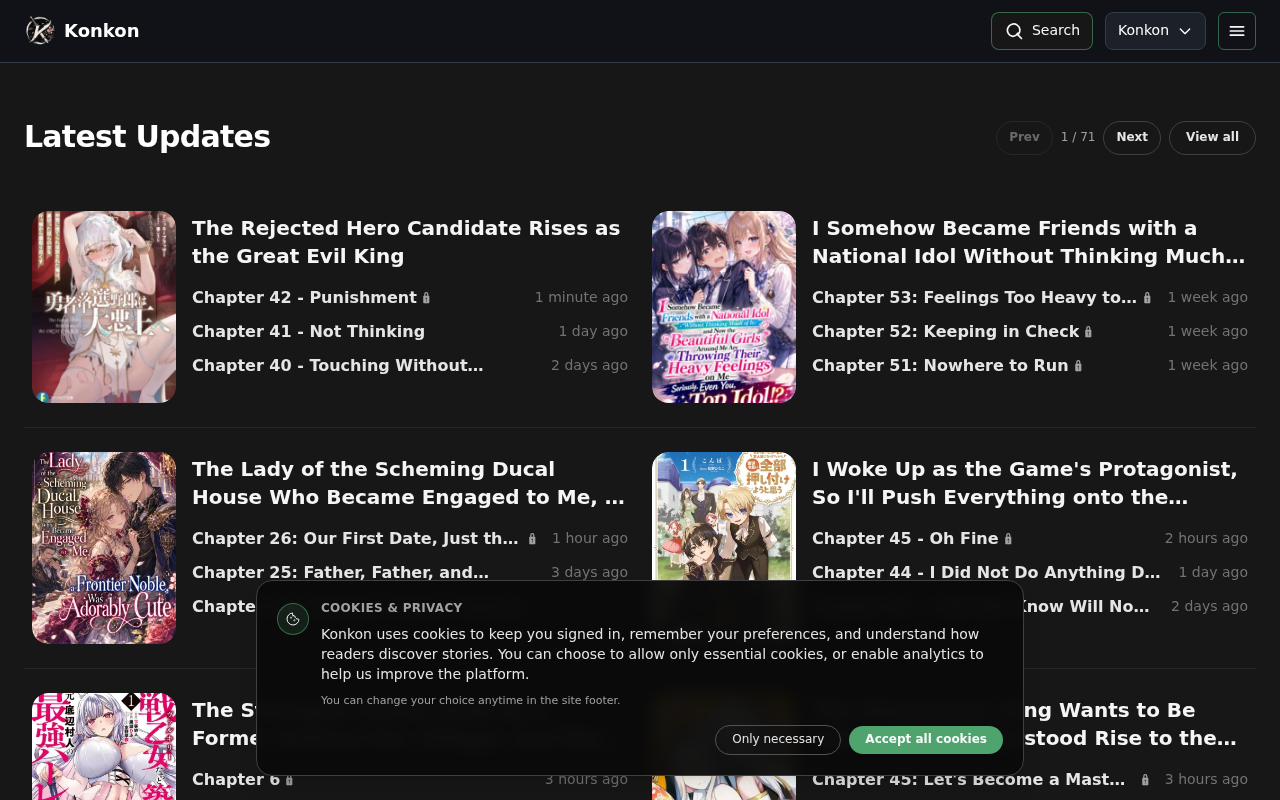Open the National Idol series cover thumbnail
The image size is (1280, 800).
point(724,307)
